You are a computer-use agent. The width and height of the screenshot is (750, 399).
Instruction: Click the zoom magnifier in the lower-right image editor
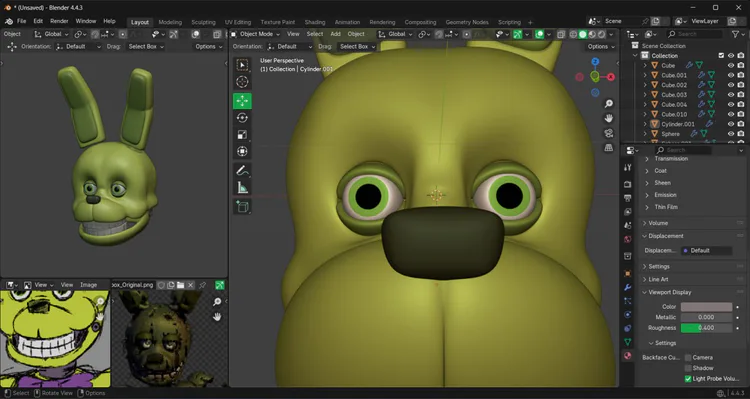217,301
